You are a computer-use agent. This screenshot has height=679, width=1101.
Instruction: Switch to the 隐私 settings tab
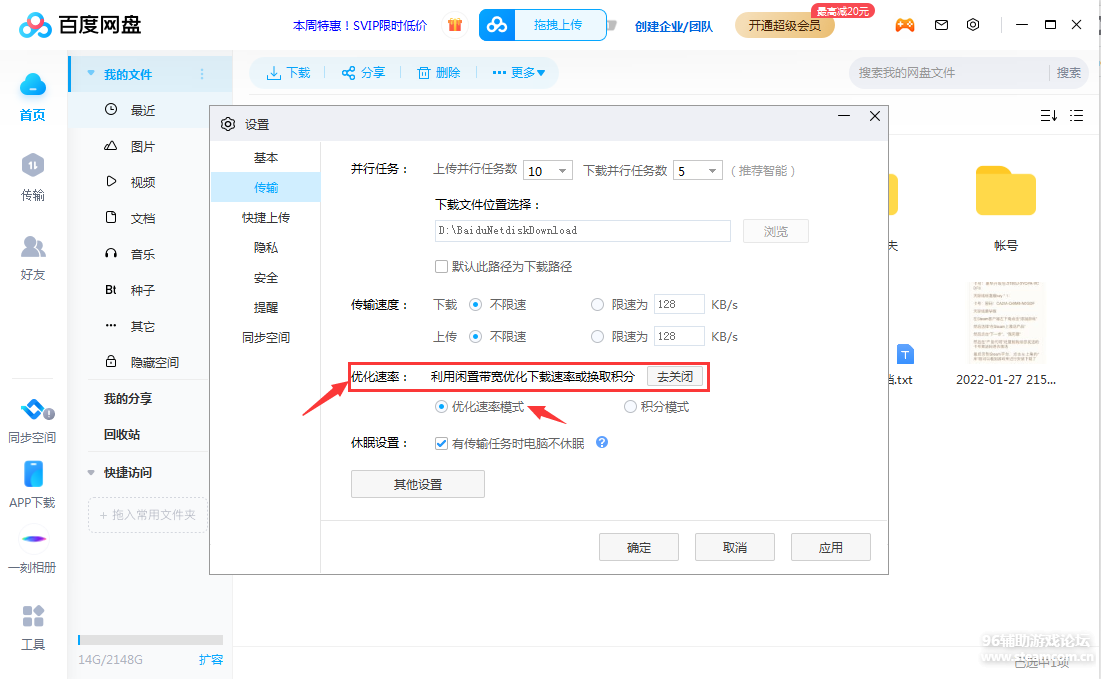click(266, 247)
